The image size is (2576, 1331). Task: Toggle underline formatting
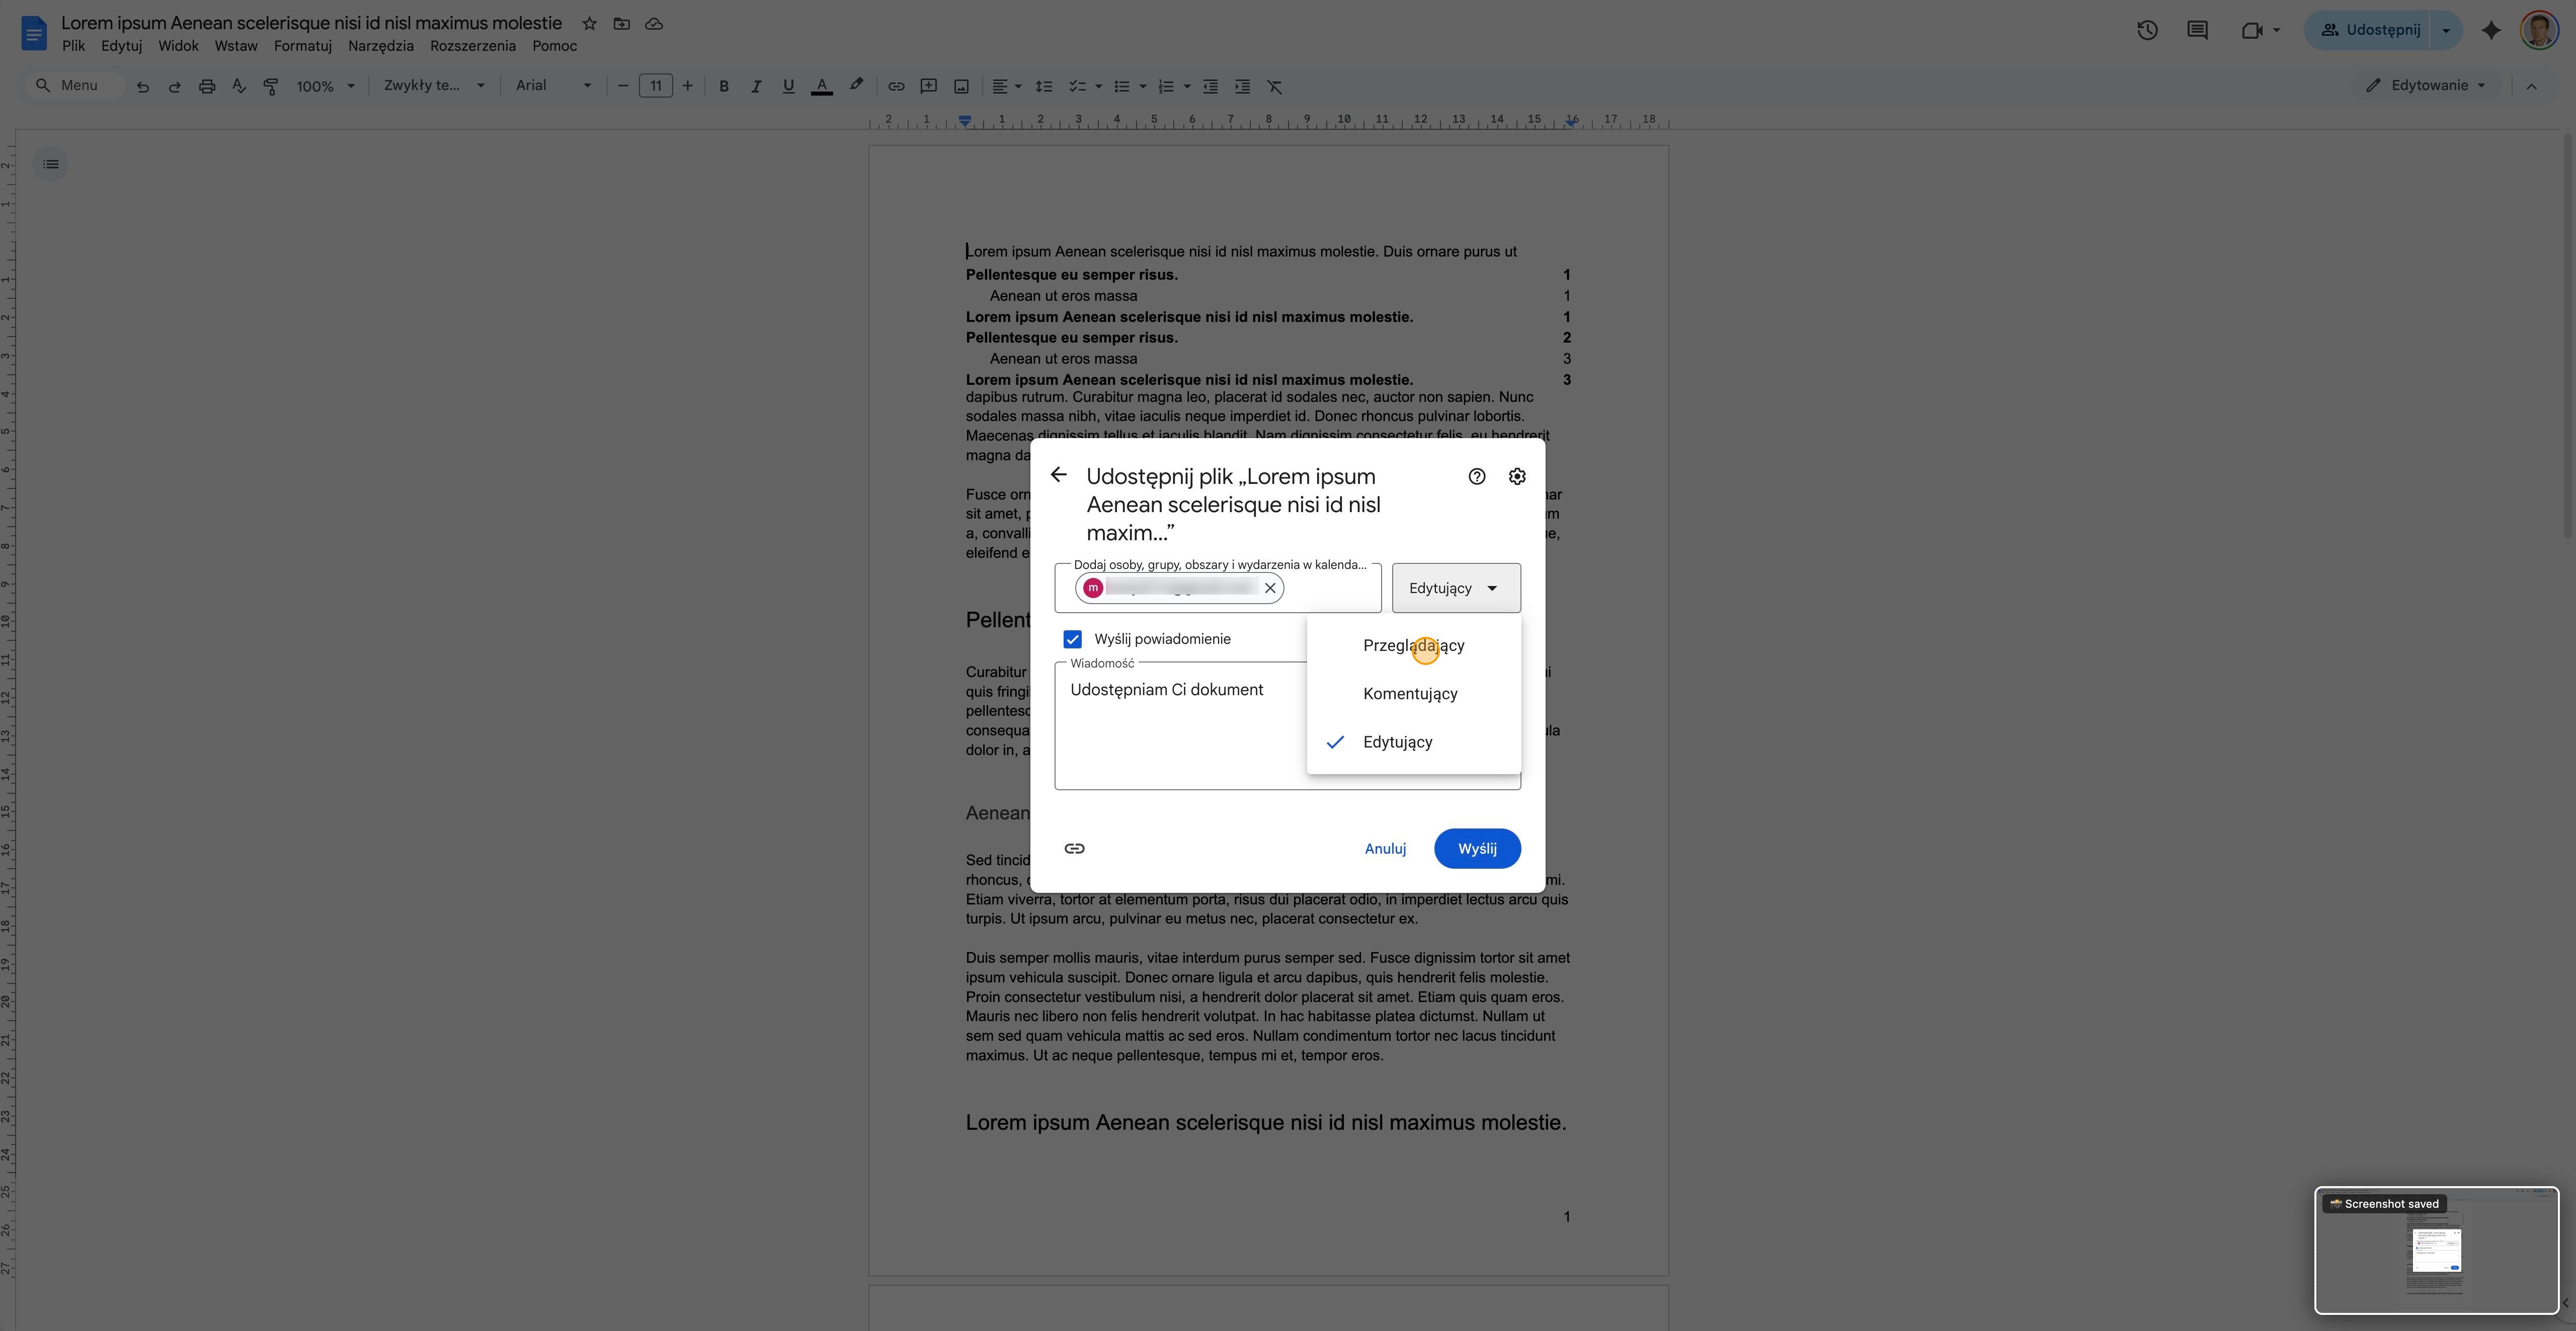(x=788, y=86)
